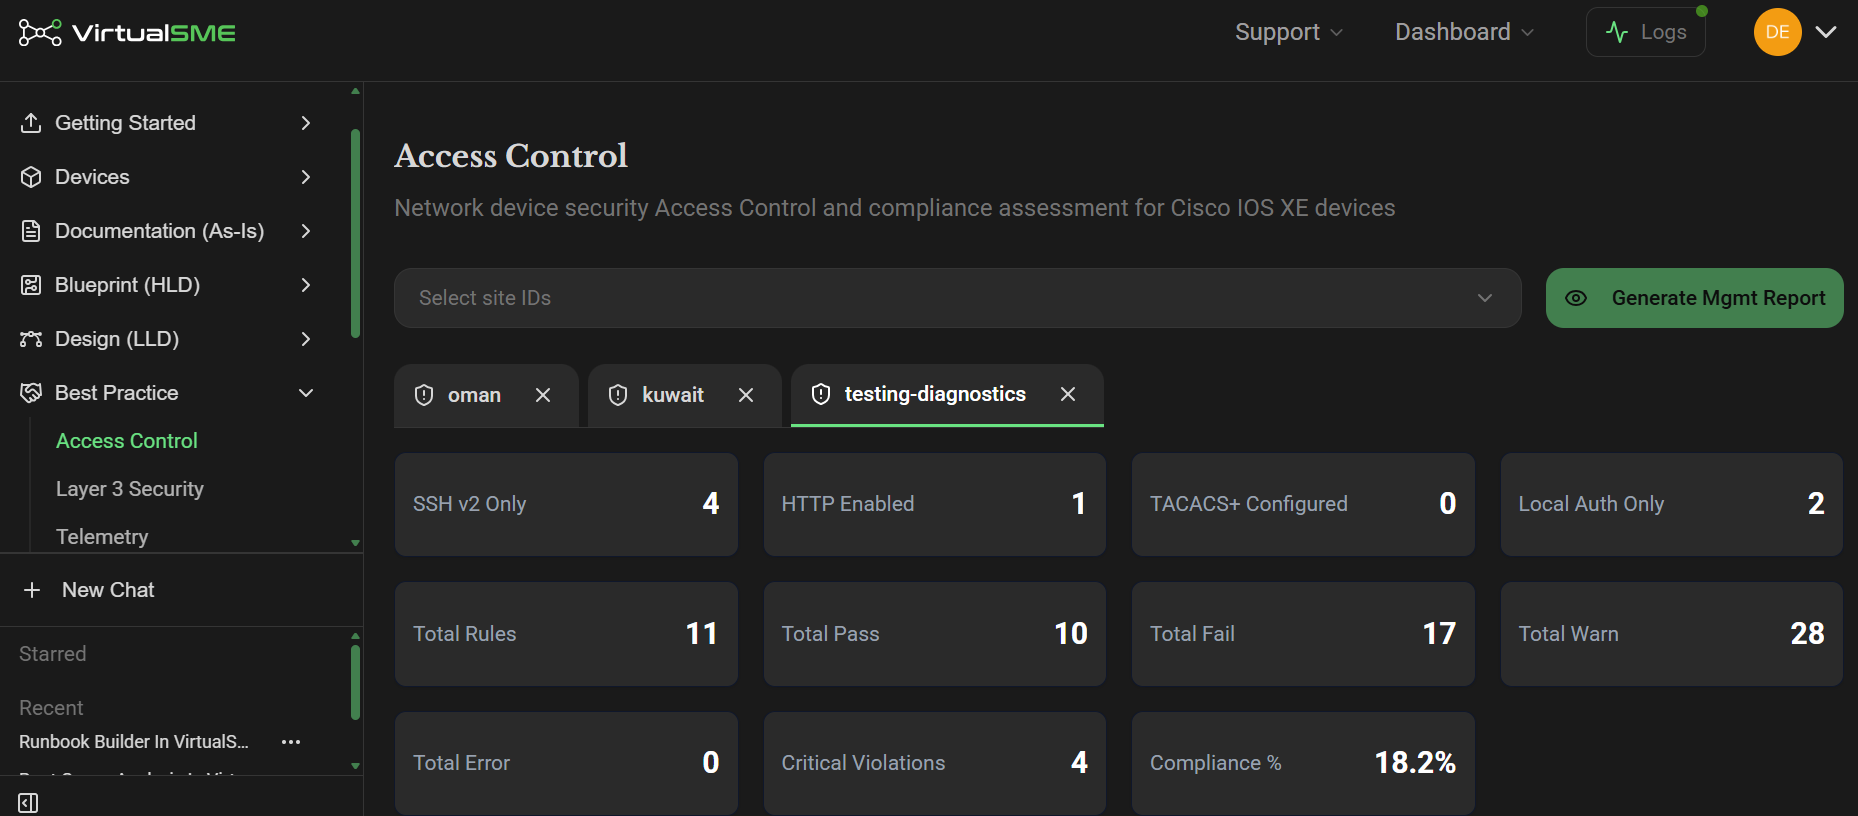Click the Total Fail card

coord(1303,634)
